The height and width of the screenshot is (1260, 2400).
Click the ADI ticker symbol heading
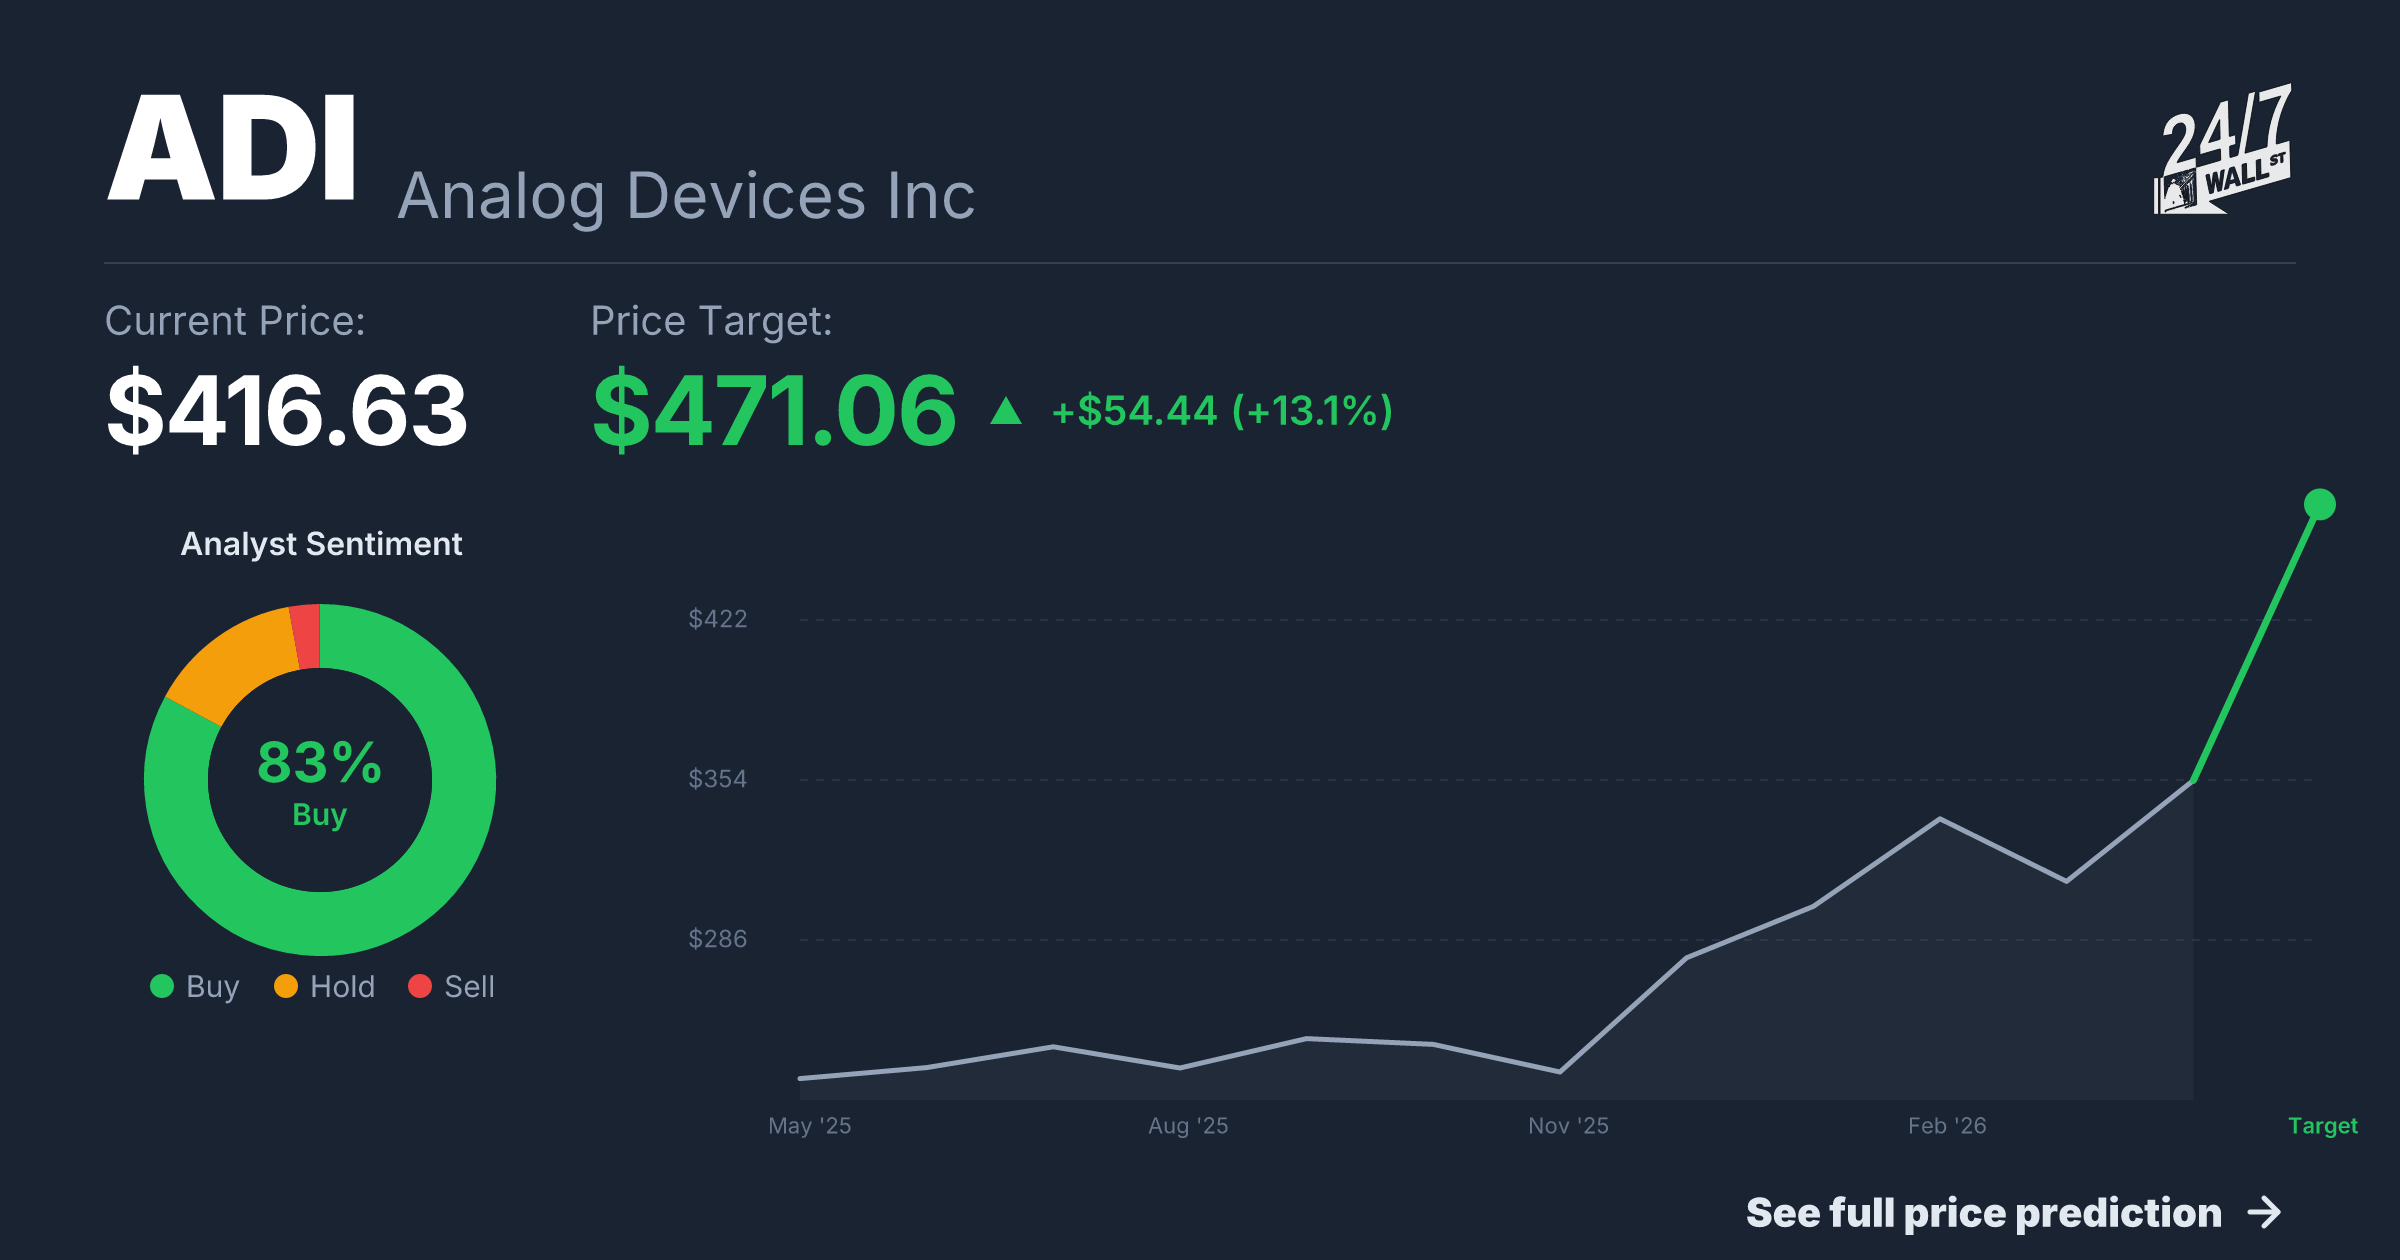(x=232, y=148)
